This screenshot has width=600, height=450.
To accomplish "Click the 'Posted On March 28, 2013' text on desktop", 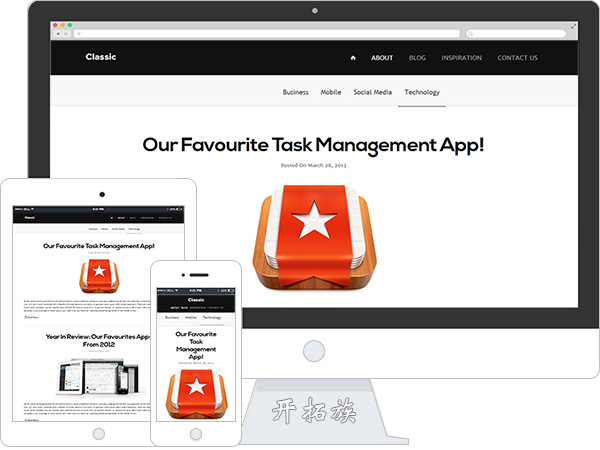I will tap(313, 165).
